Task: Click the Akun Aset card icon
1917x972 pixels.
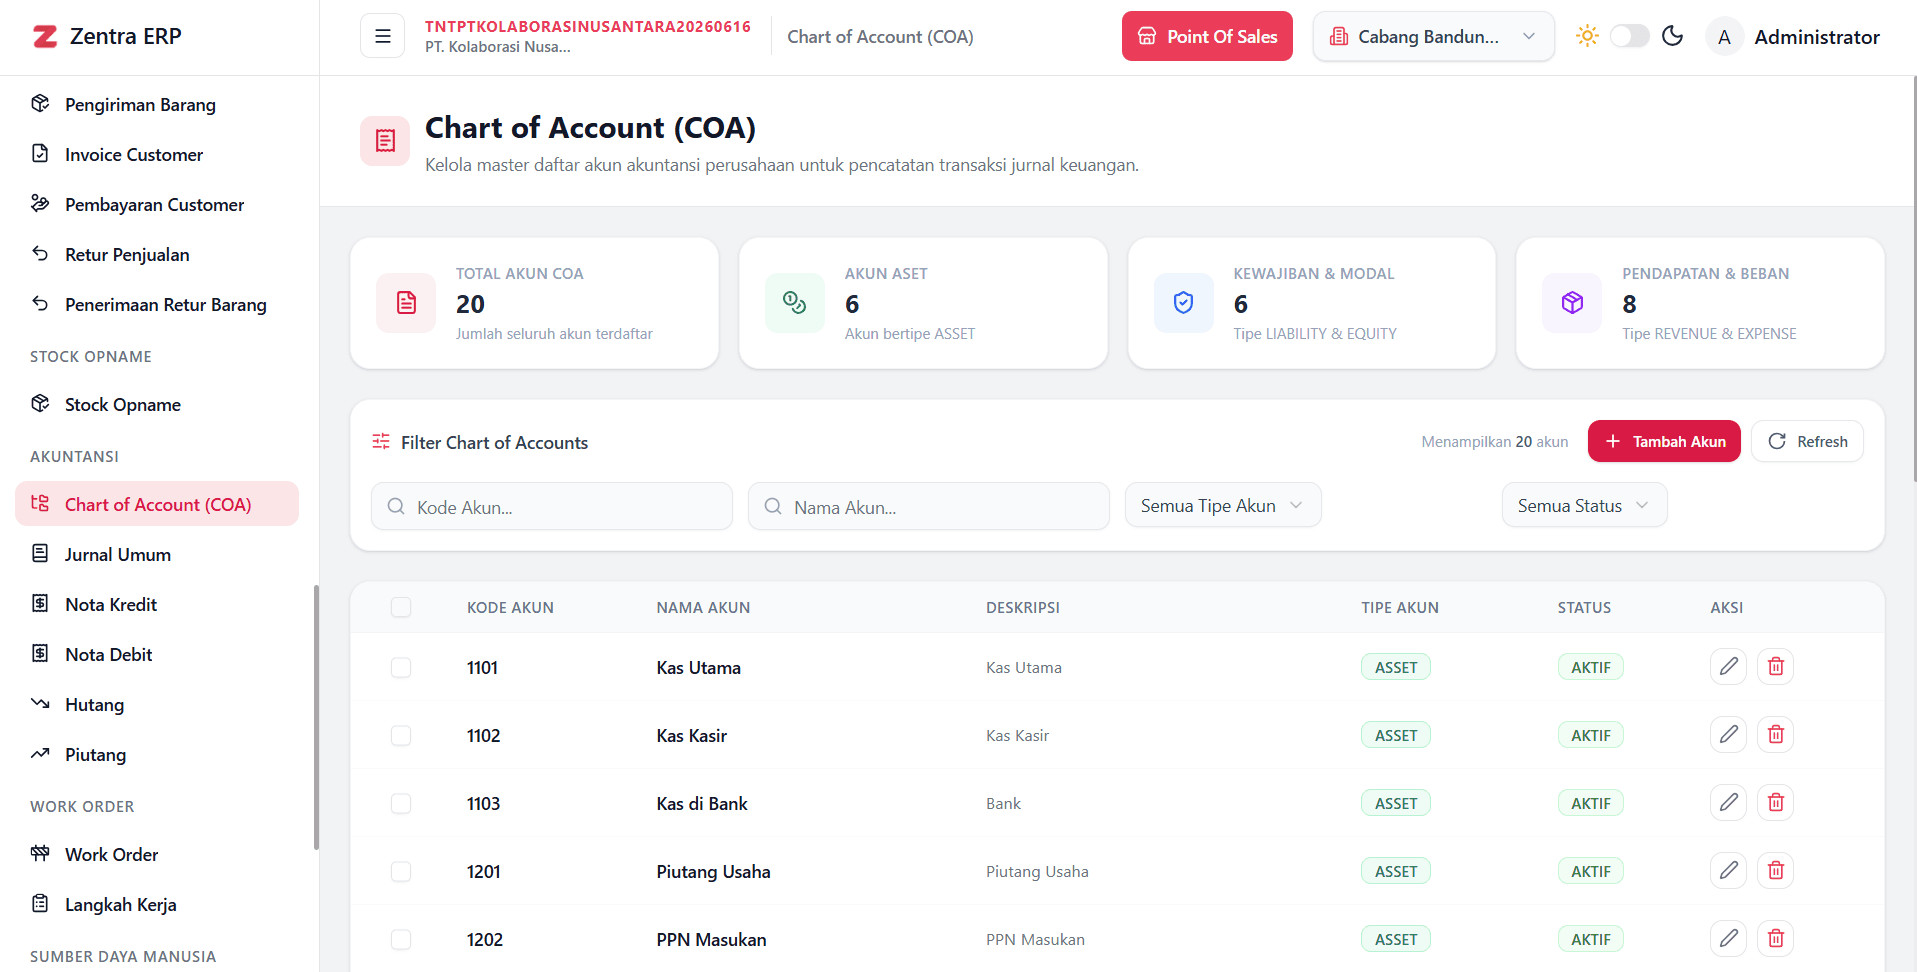Action: click(x=795, y=303)
